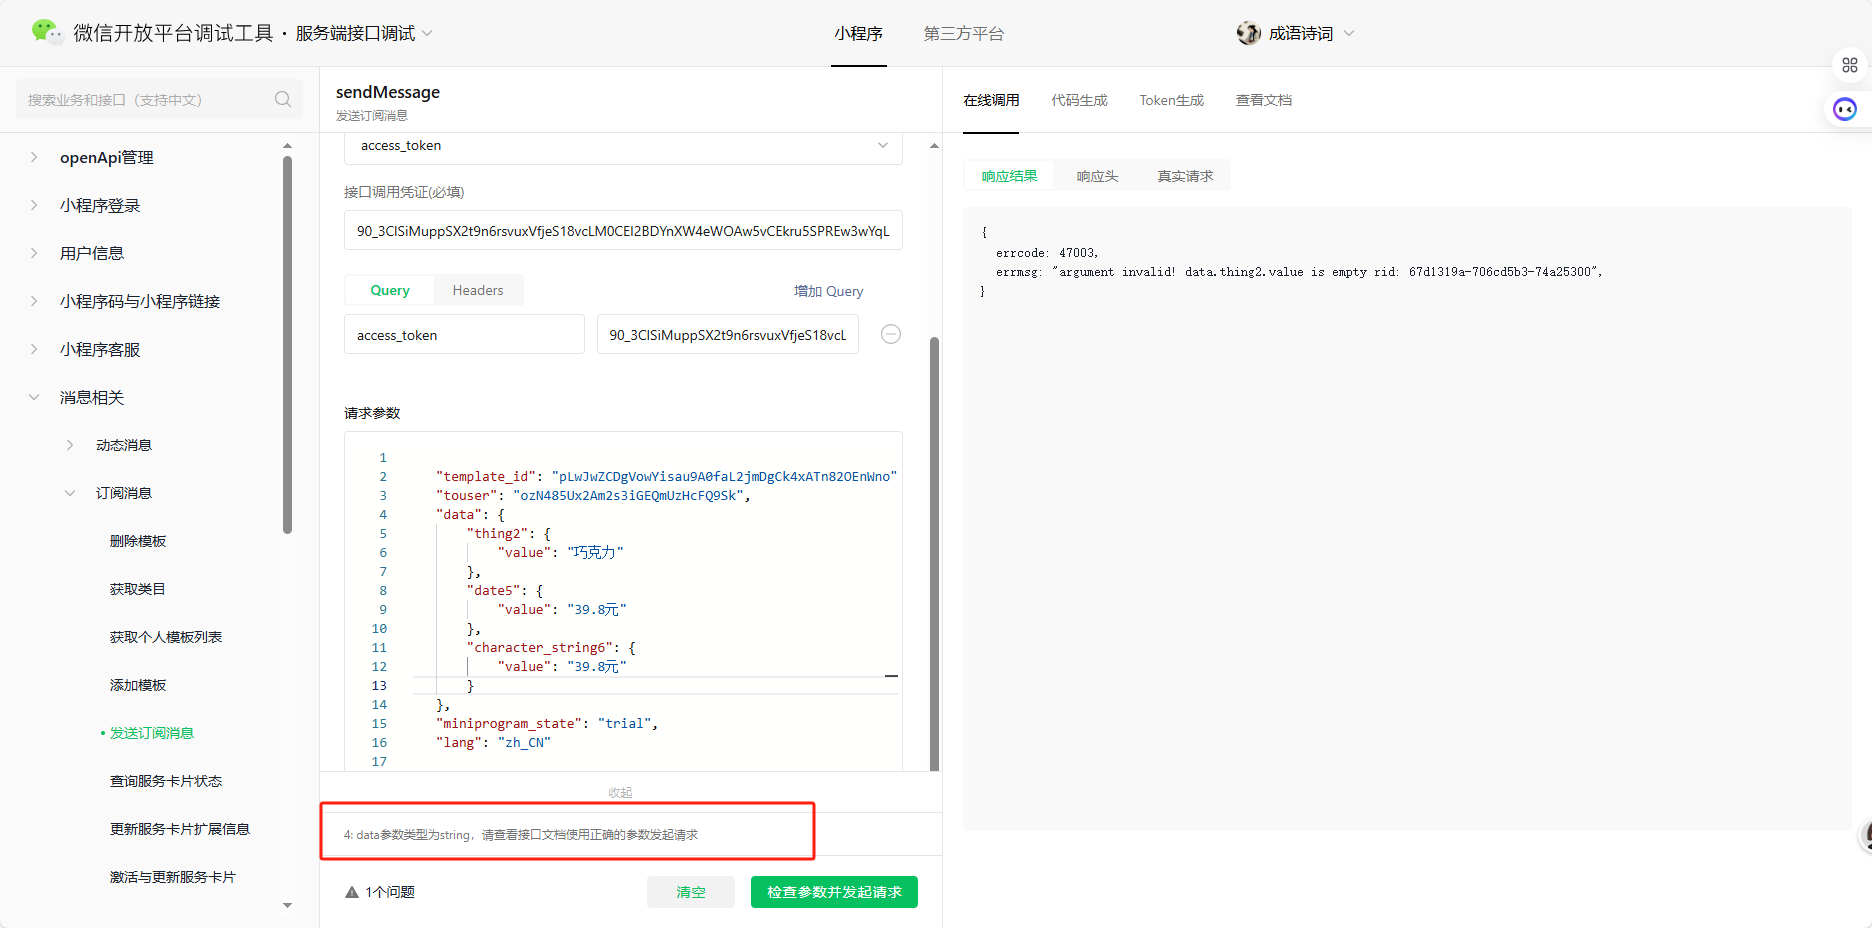Click the sidebar scroll-down arrow

(288, 906)
